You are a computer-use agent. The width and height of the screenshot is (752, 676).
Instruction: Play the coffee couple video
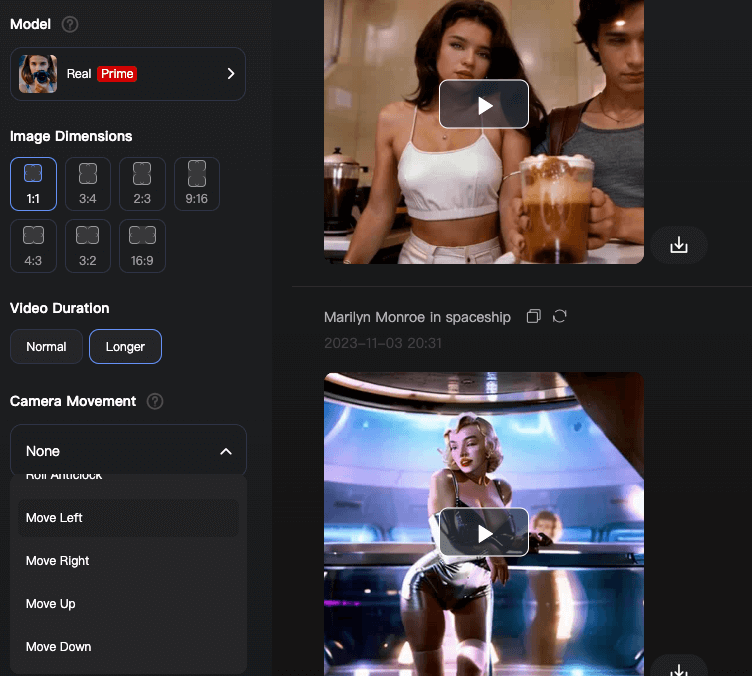pos(484,104)
